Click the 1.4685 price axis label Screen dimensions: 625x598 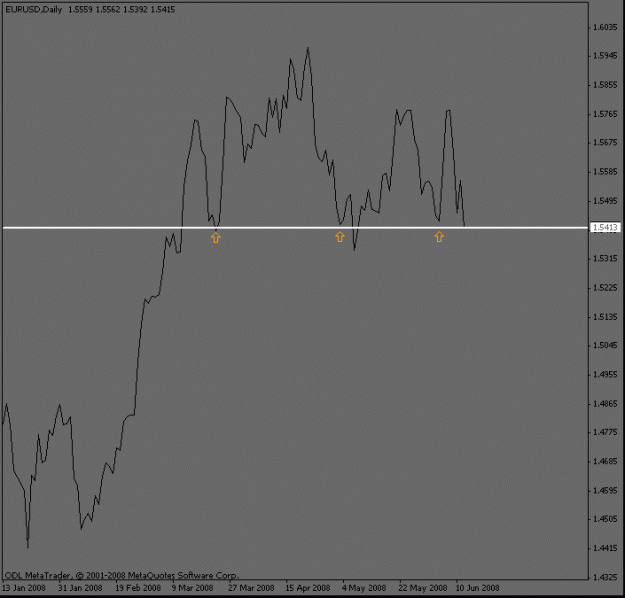[605, 461]
